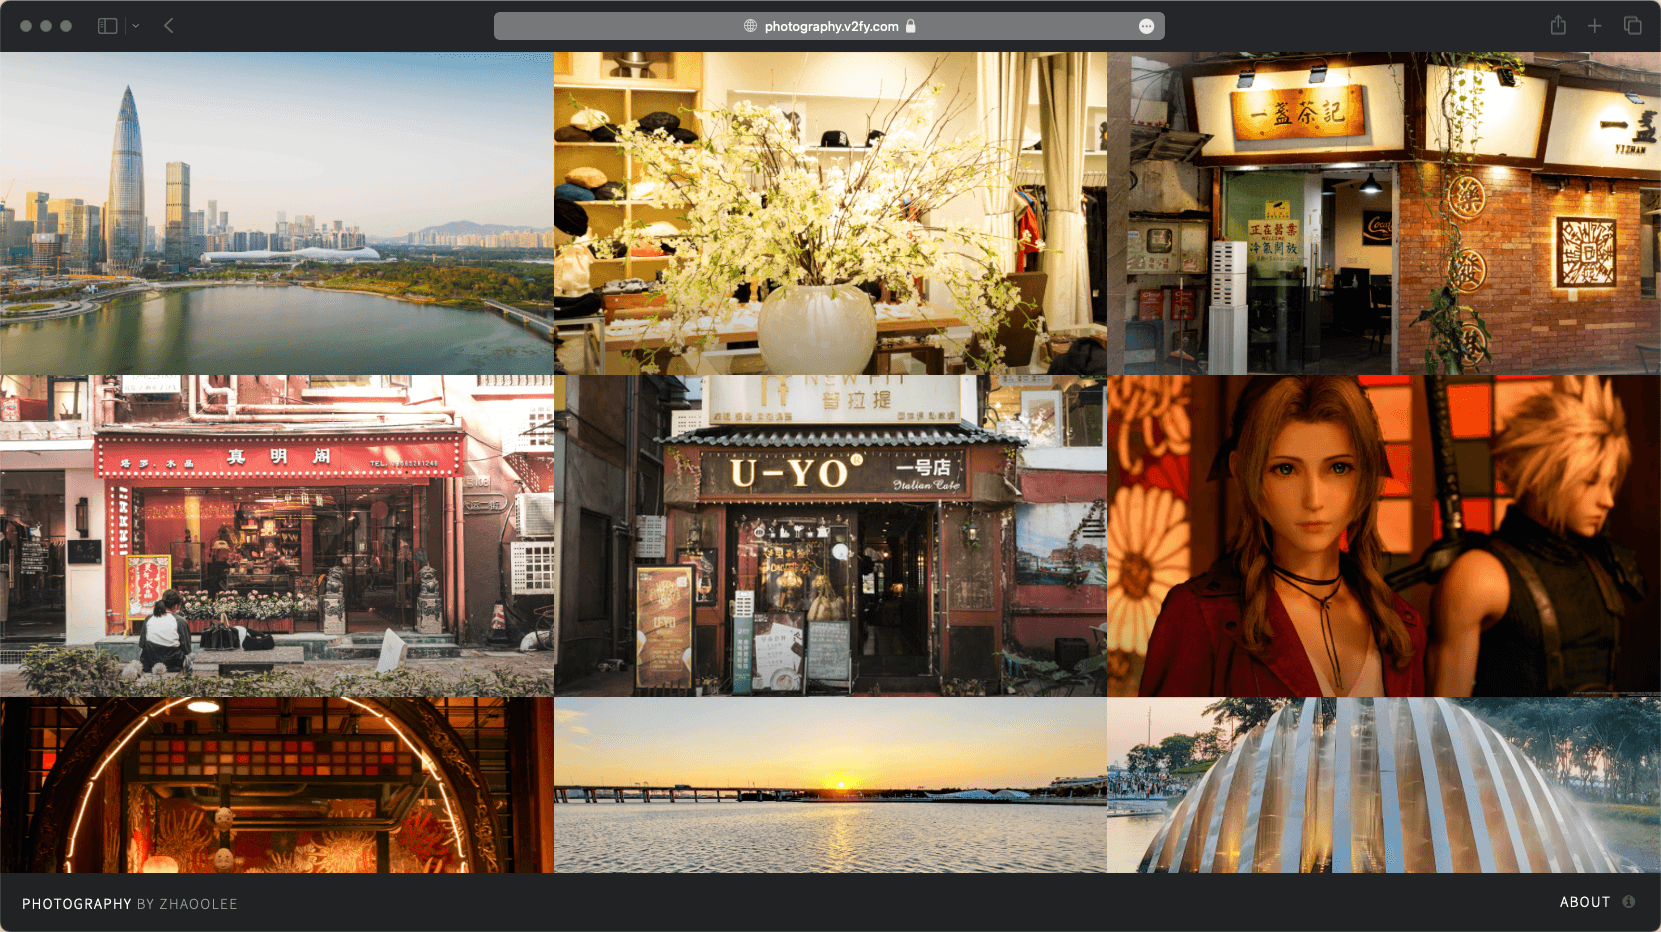Open the city skyline lake photo
Image resolution: width=1661 pixels, height=932 pixels.
coord(276,213)
